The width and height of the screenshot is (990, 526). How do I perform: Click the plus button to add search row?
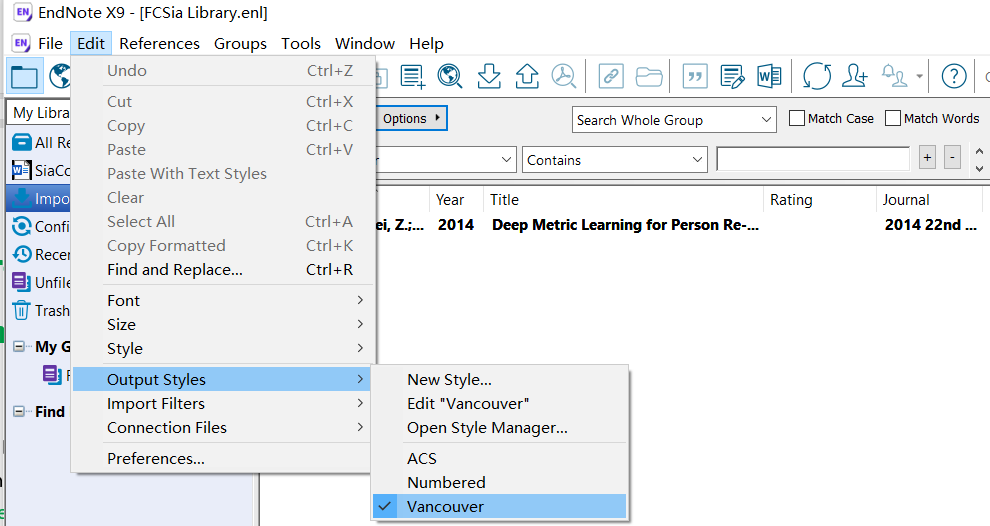click(927, 157)
